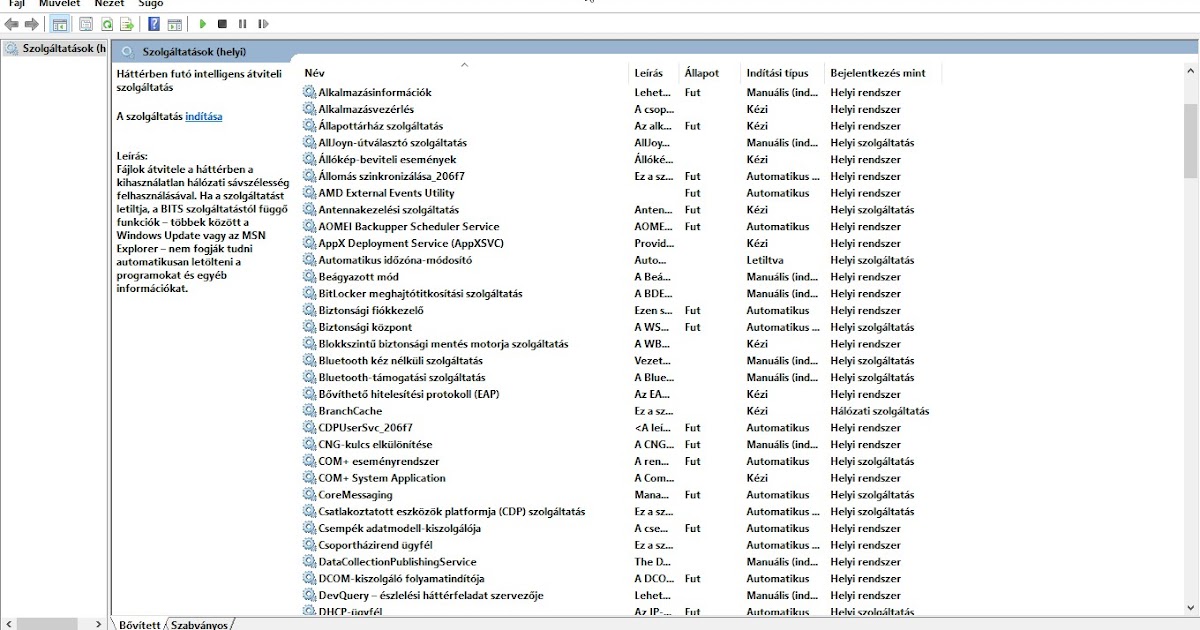Toggle the show/hide console tree icon

[x=60, y=24]
